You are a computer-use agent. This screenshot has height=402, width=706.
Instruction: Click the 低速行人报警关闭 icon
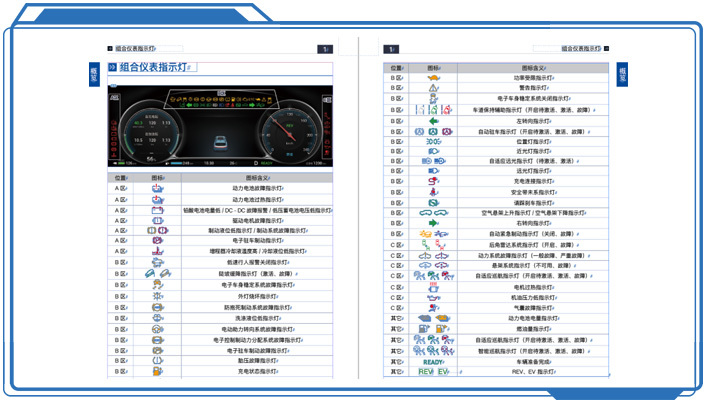pos(158,262)
